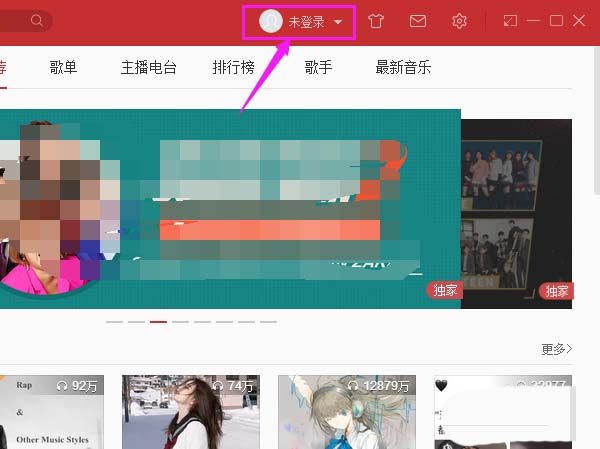Click the 12879万 play count
This screenshot has width=600, height=449.
tap(378, 386)
